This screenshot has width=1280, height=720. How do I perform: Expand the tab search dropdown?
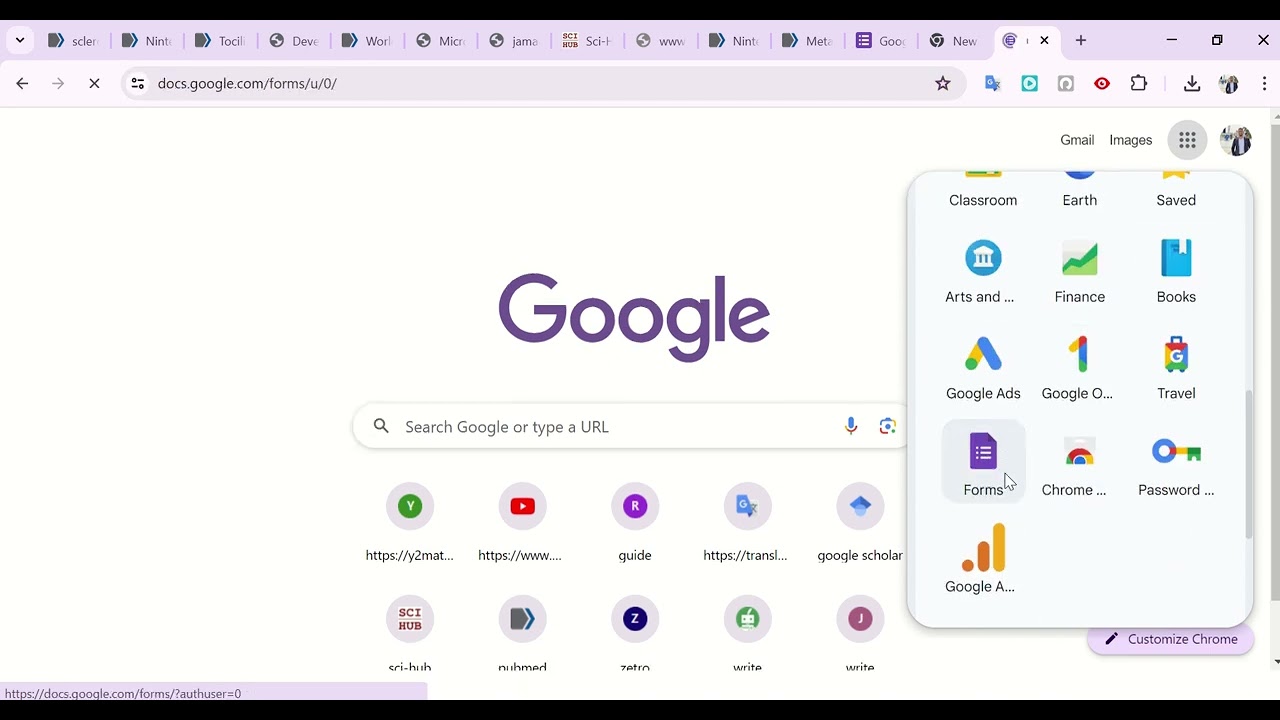pyautogui.click(x=20, y=41)
